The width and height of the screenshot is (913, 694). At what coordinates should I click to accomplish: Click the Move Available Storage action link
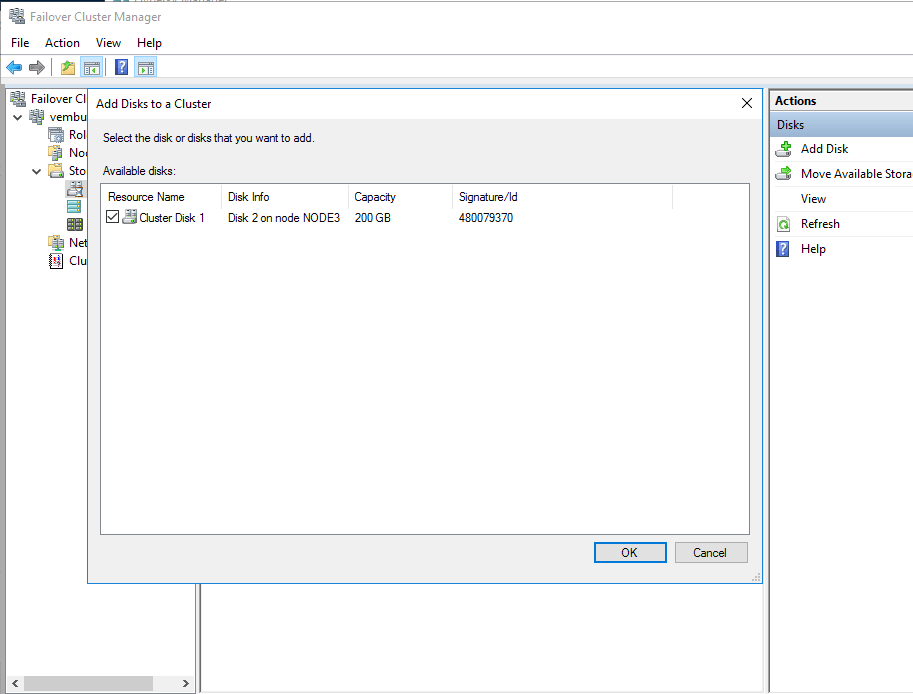tap(856, 174)
